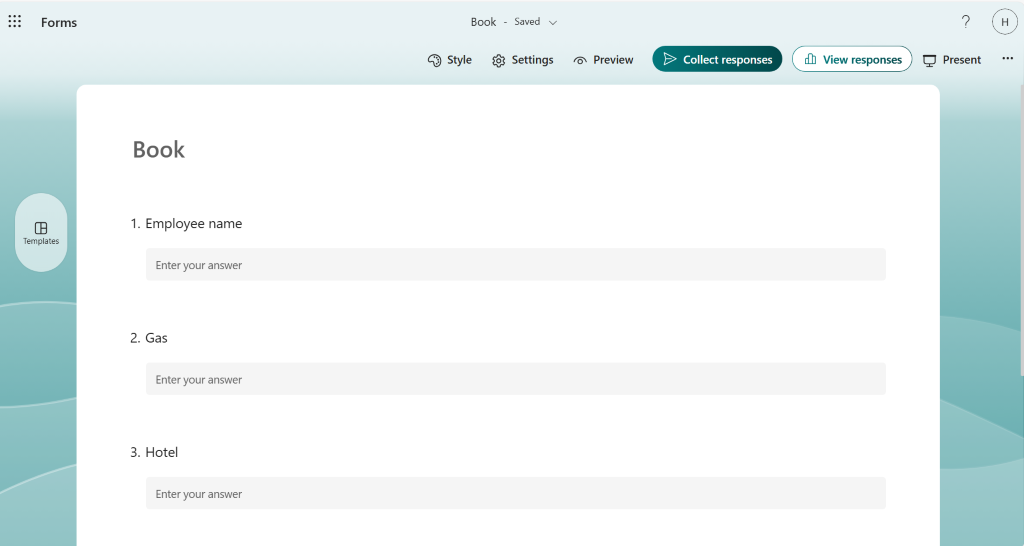Open the Forms home link
1024x546 pixels.
click(59, 22)
